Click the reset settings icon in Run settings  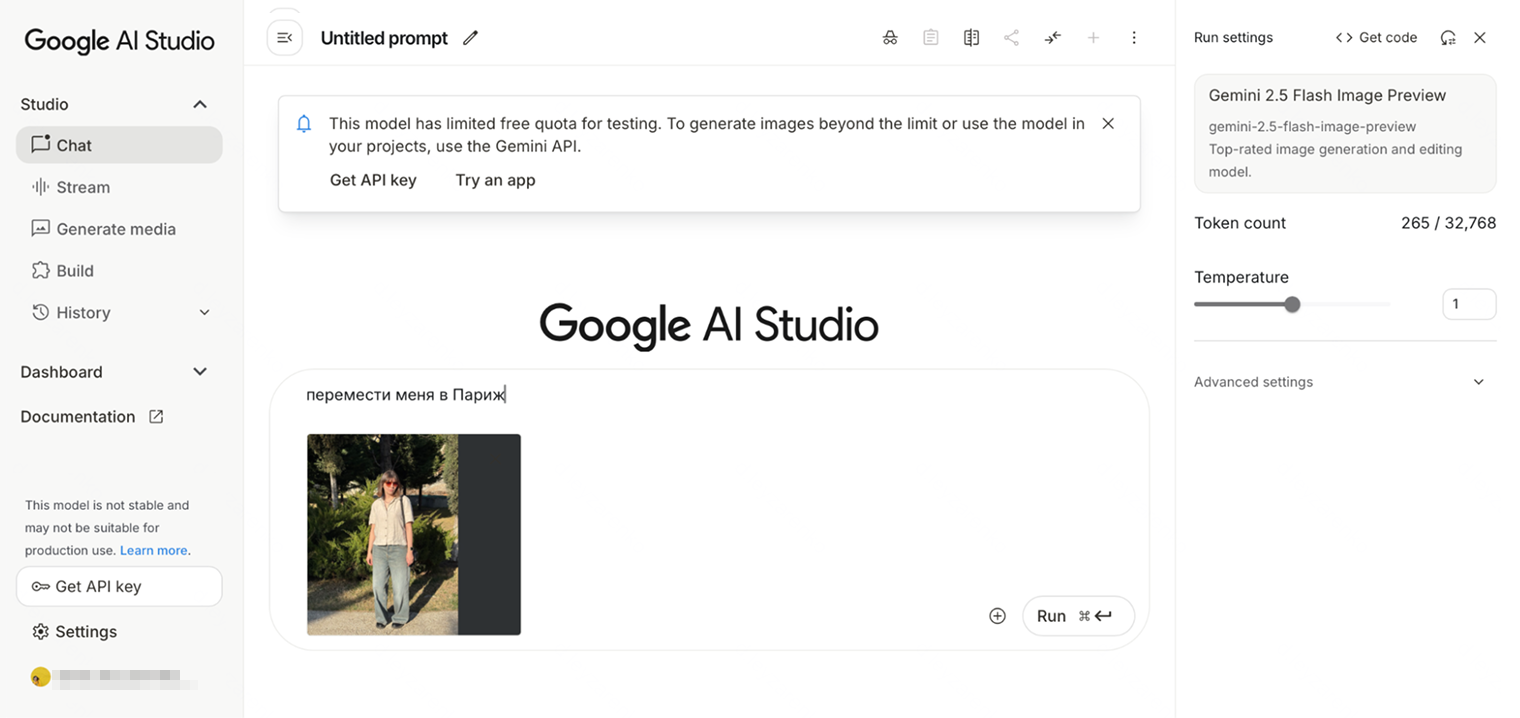tap(1448, 38)
